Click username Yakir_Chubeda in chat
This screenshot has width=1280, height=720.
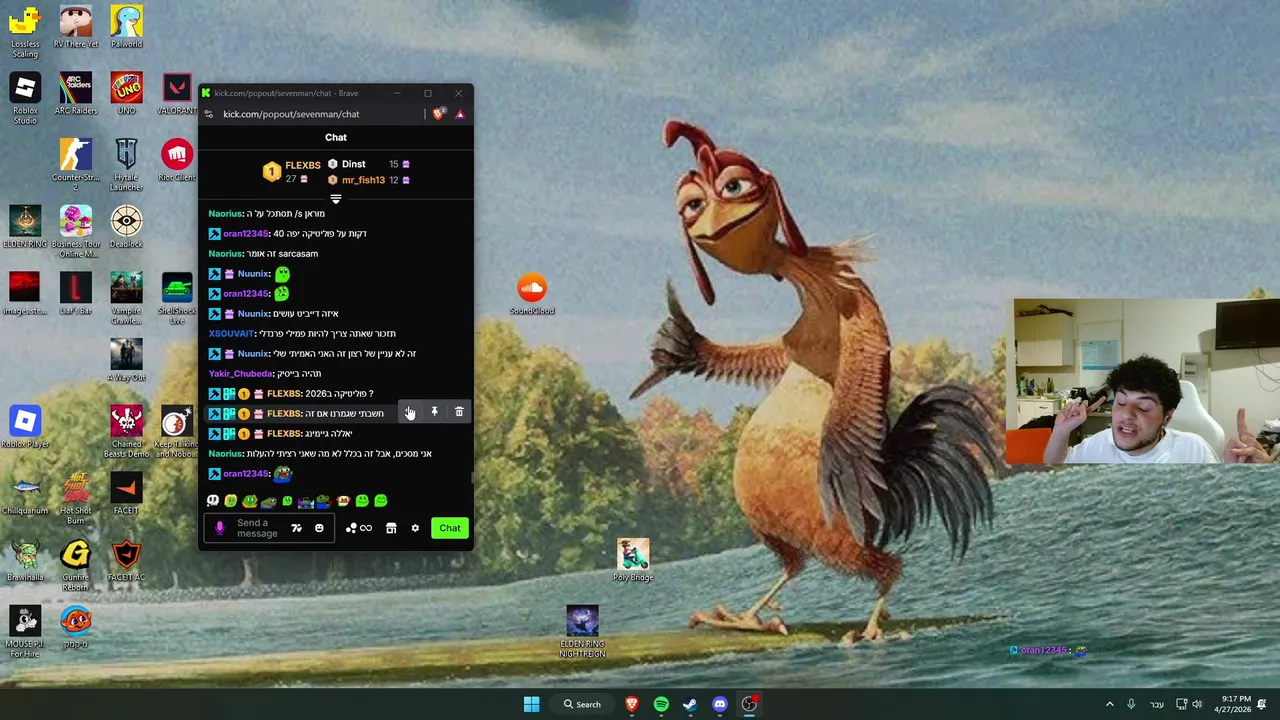(x=240, y=373)
